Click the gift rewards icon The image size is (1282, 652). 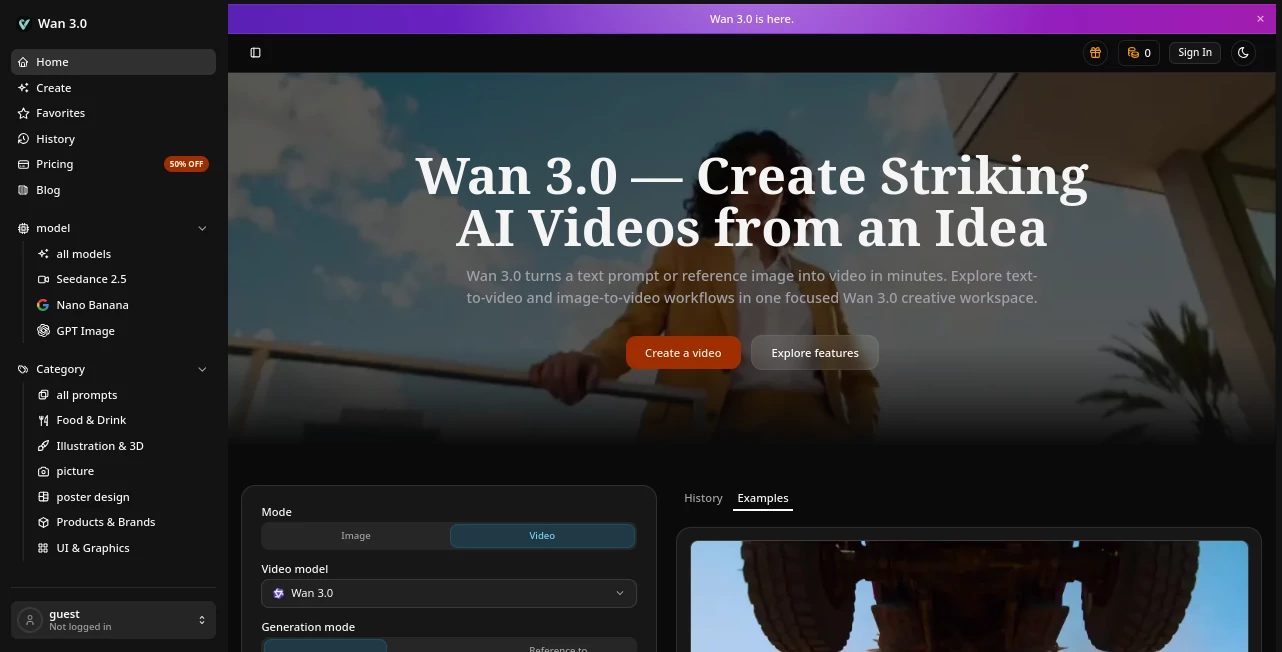coord(1095,53)
